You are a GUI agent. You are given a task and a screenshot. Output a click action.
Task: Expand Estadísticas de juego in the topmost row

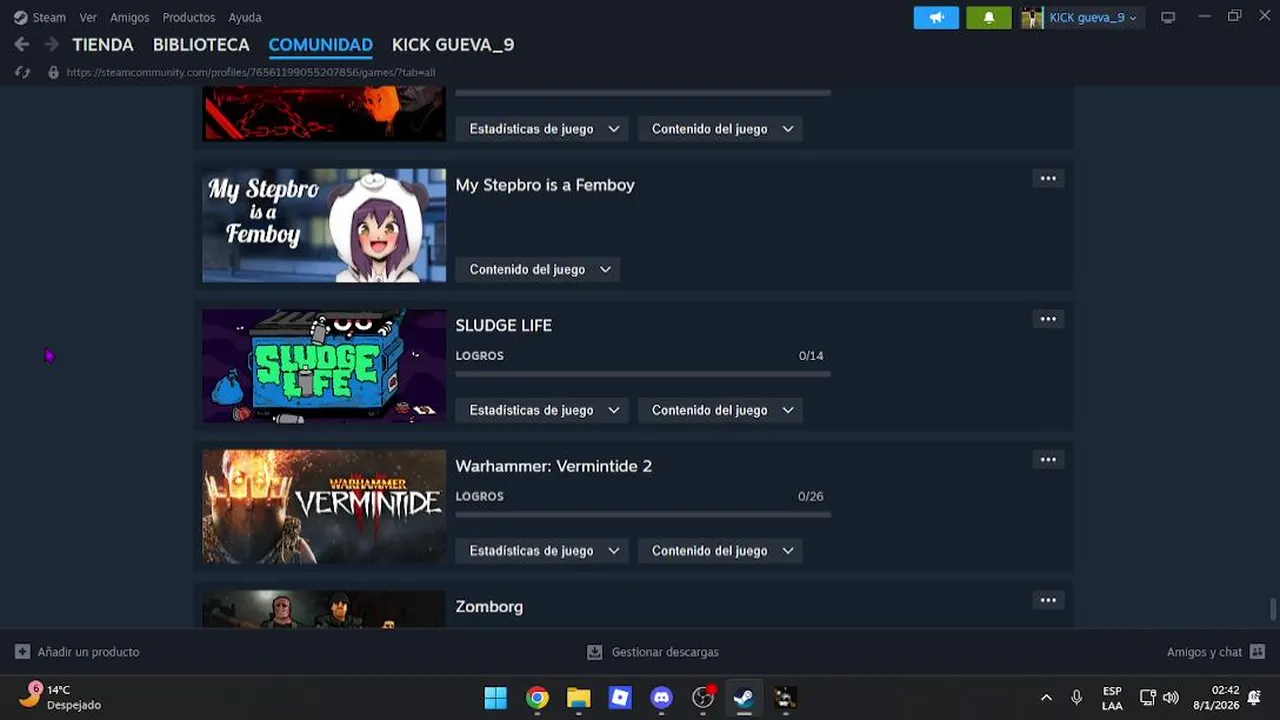click(544, 129)
